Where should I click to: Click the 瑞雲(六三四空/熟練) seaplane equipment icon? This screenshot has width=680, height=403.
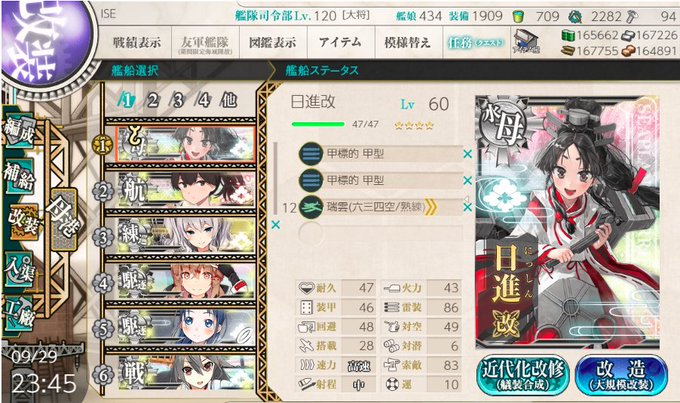coord(311,208)
